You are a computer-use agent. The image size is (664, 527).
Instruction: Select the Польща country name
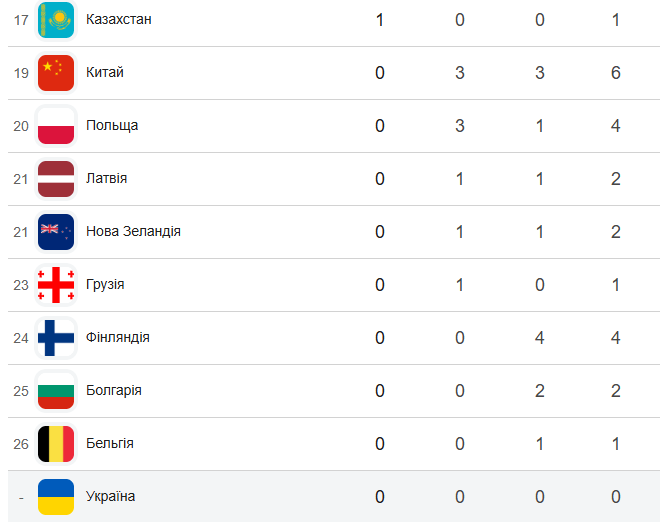112,125
